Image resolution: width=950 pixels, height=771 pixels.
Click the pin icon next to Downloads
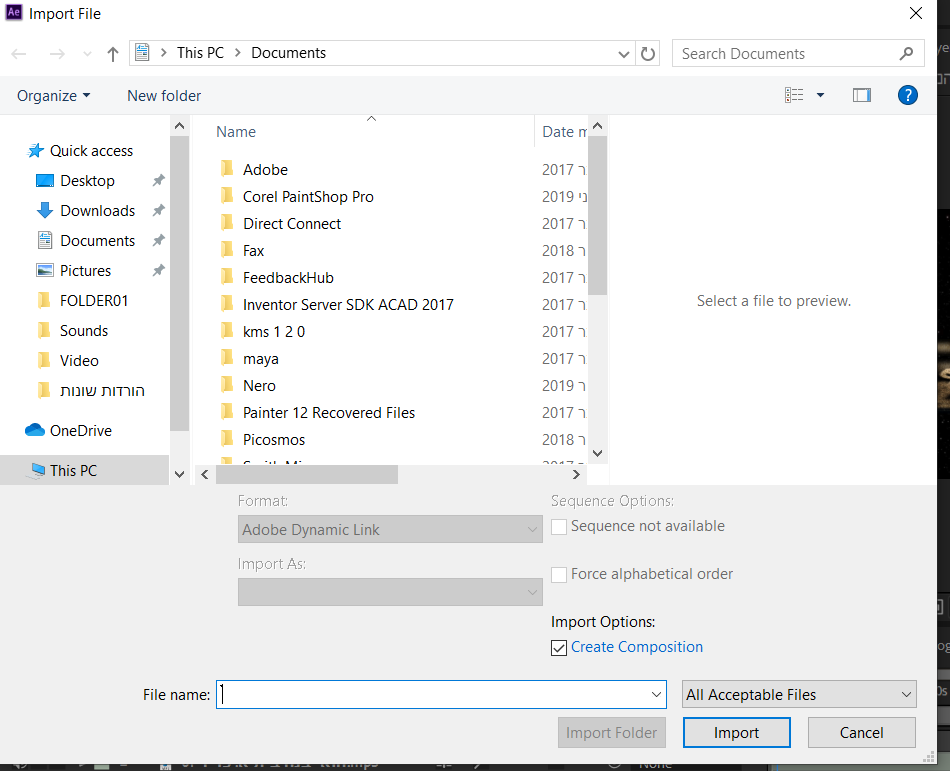point(159,210)
